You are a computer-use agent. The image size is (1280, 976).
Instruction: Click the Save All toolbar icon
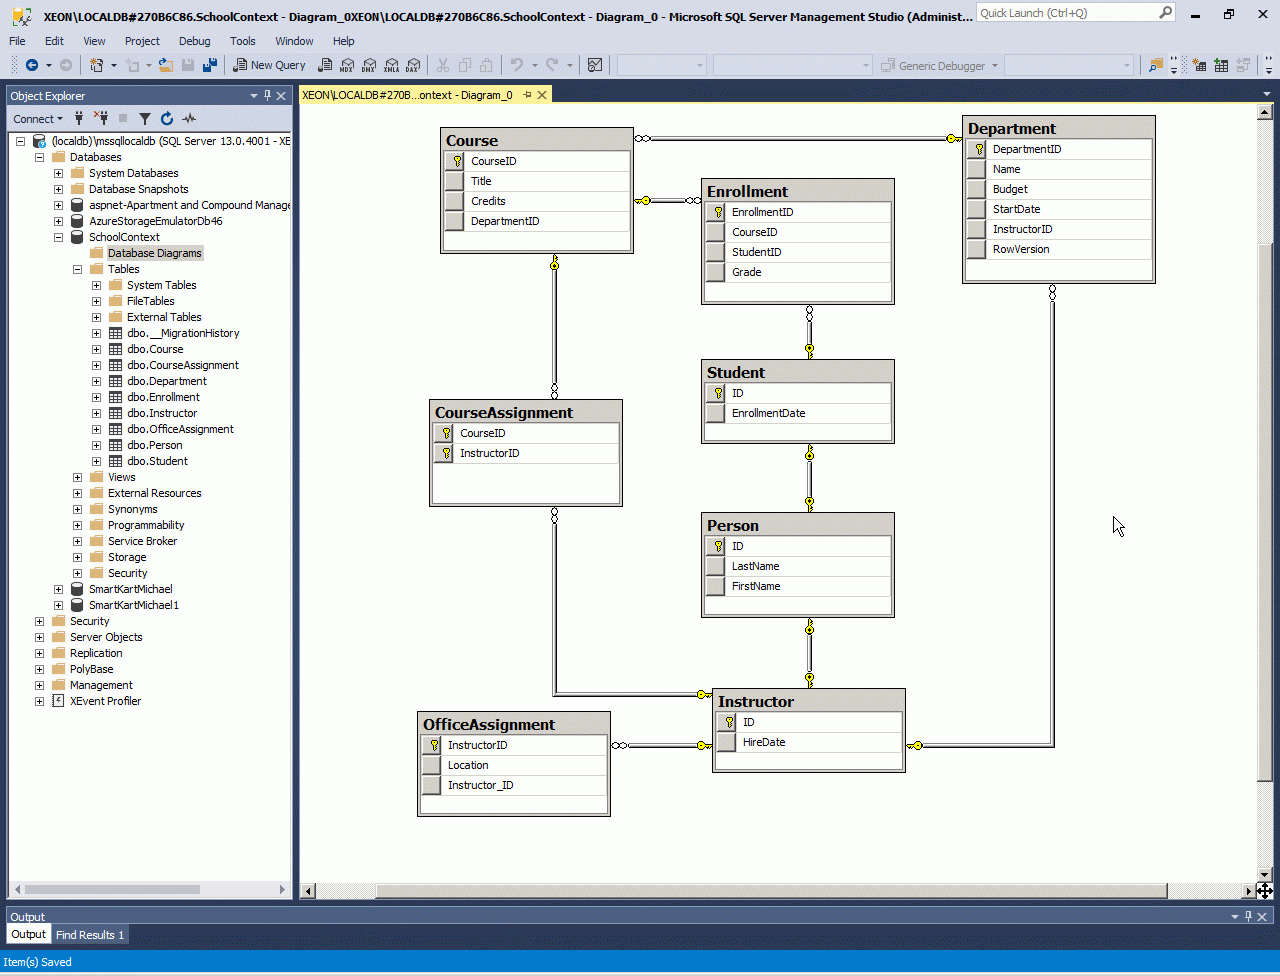click(x=210, y=65)
